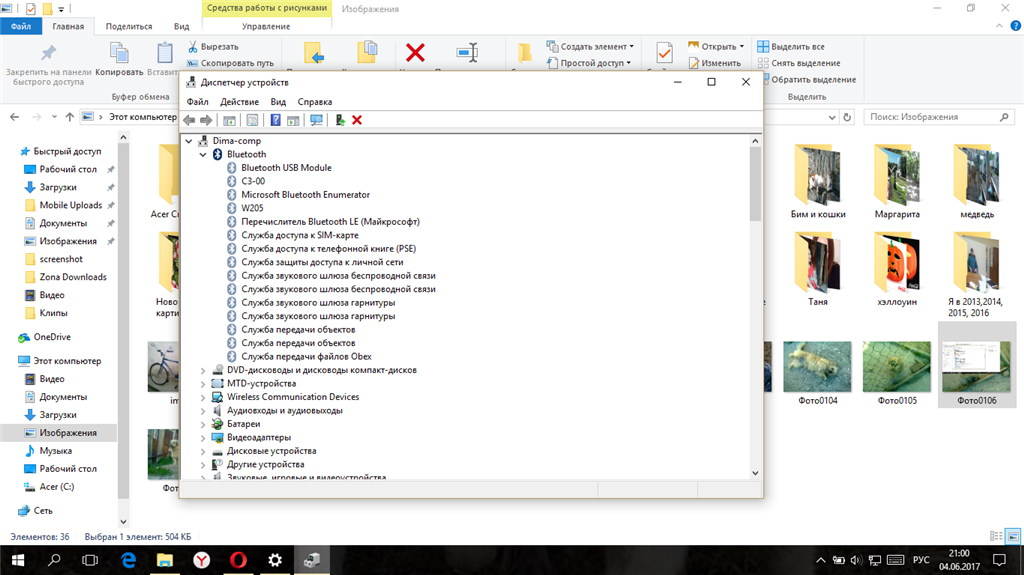Click Rename icon in Explorer ribbon
The width and height of the screenshot is (1024, 575).
[x=468, y=52]
